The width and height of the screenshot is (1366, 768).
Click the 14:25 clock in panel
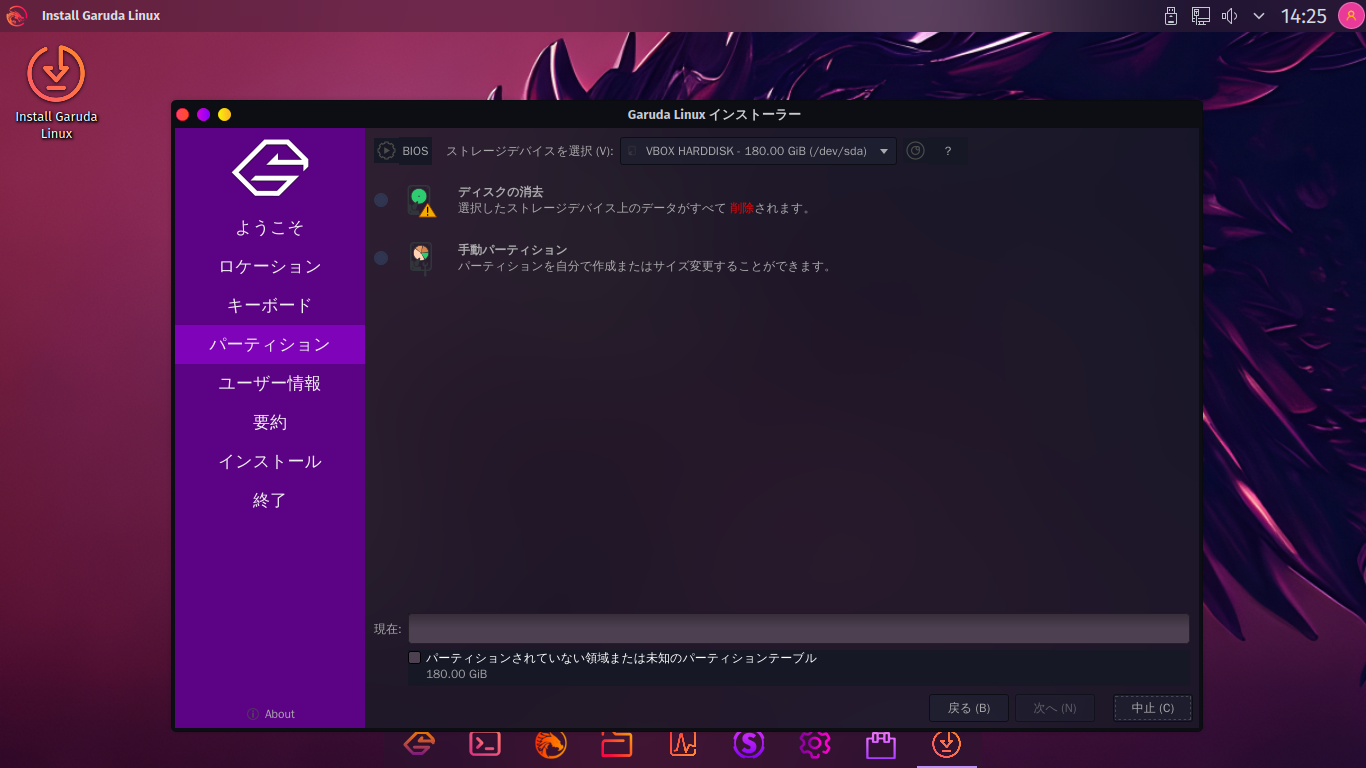click(1303, 16)
